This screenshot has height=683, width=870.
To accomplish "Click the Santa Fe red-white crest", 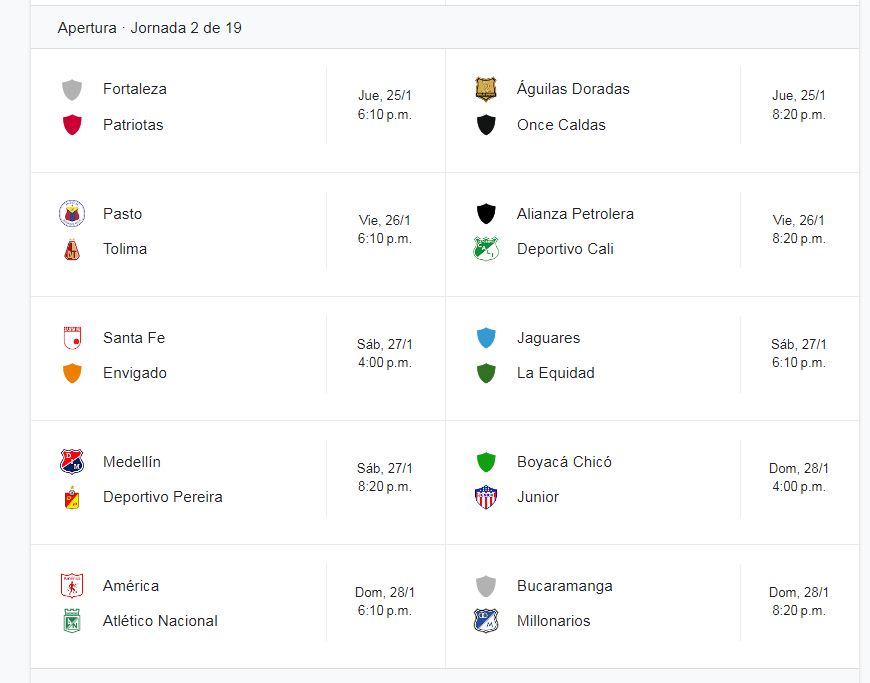I will click(x=72, y=338).
